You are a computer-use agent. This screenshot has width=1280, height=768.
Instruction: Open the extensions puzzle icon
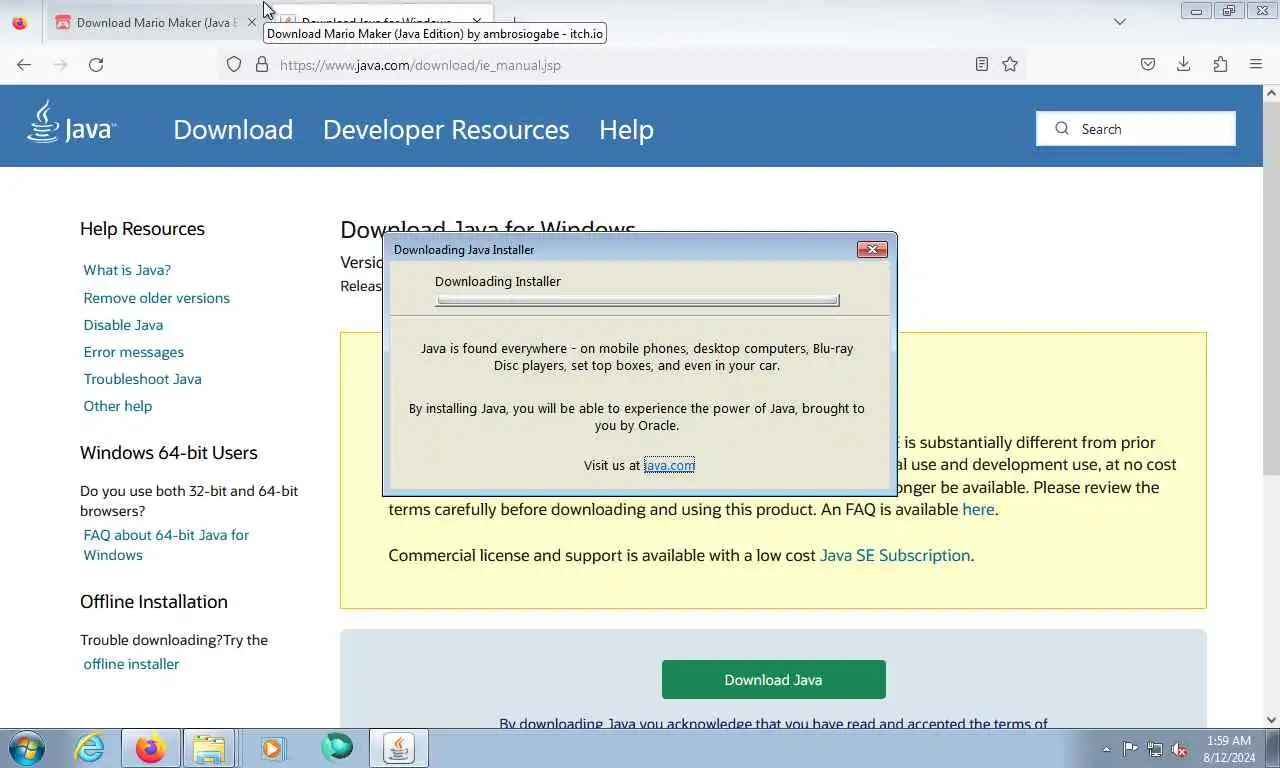click(1220, 64)
